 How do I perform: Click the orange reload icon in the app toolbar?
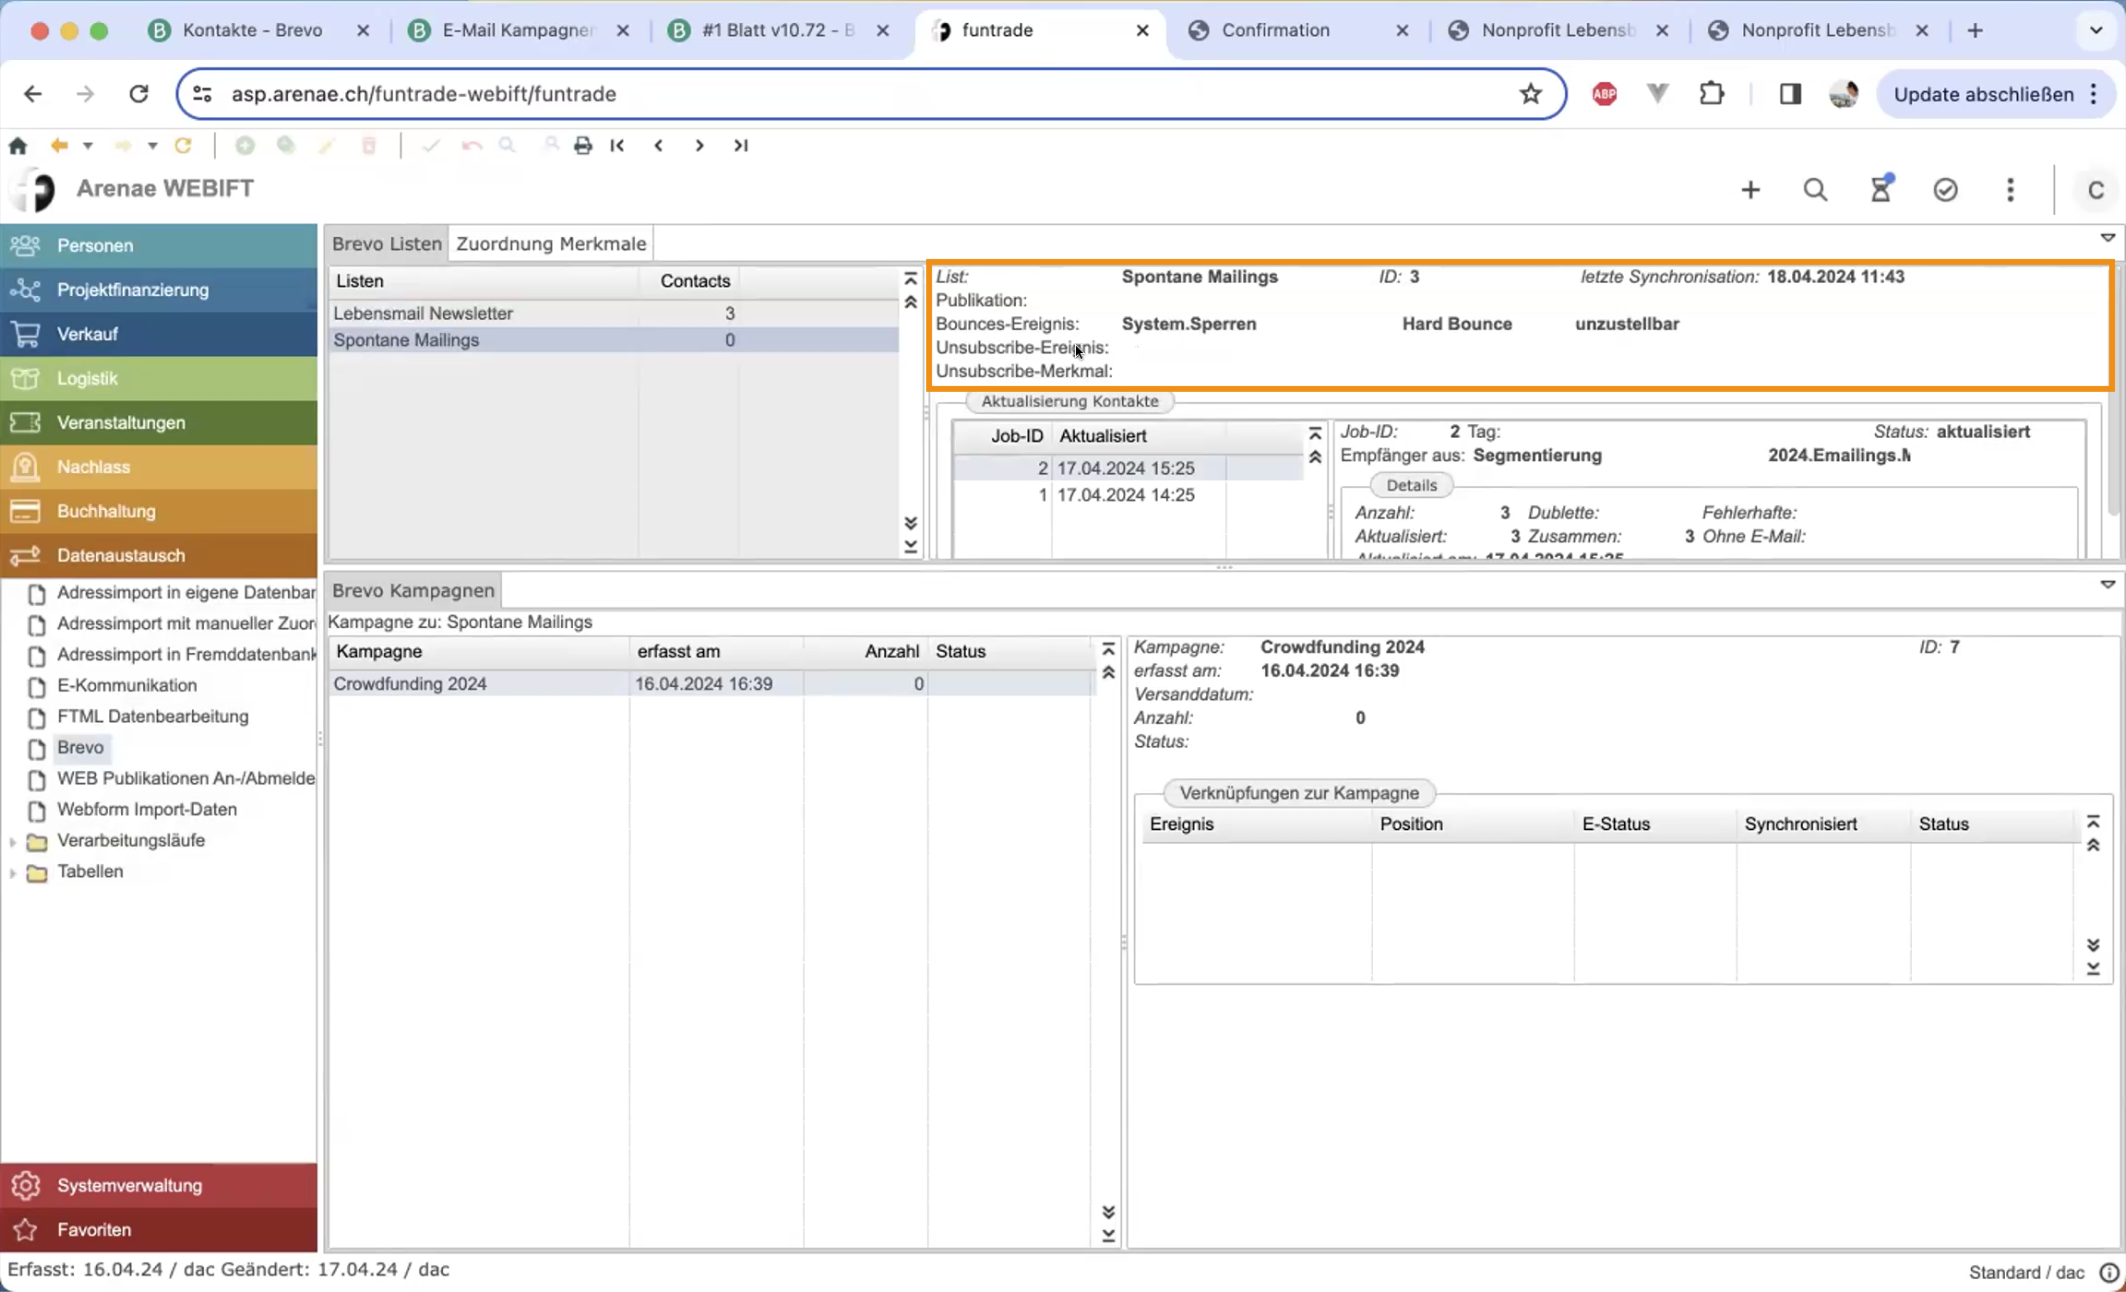(183, 146)
